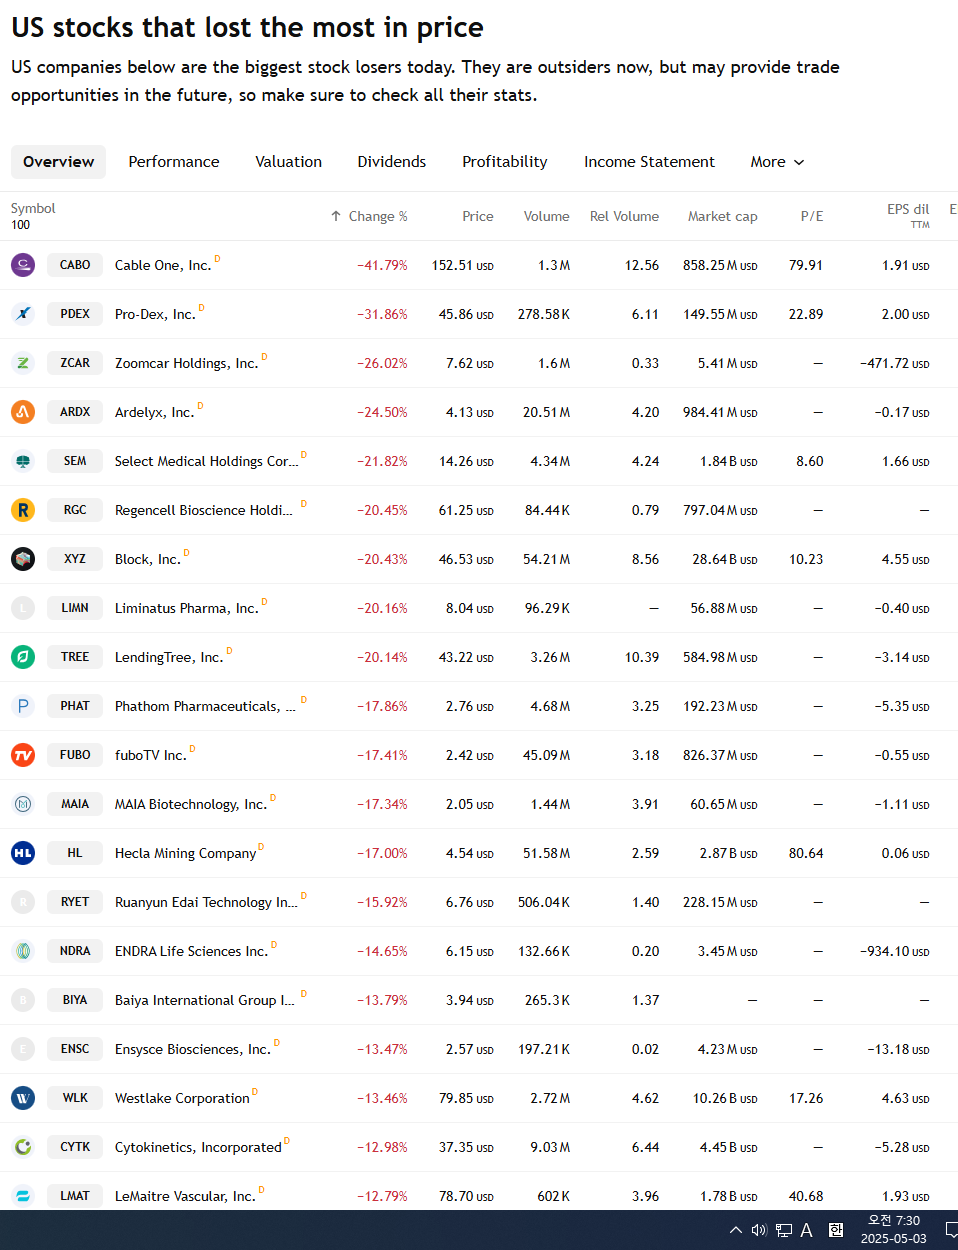958x1250 pixels.
Task: Click the XYZ ticker symbol button
Action: click(x=75, y=559)
